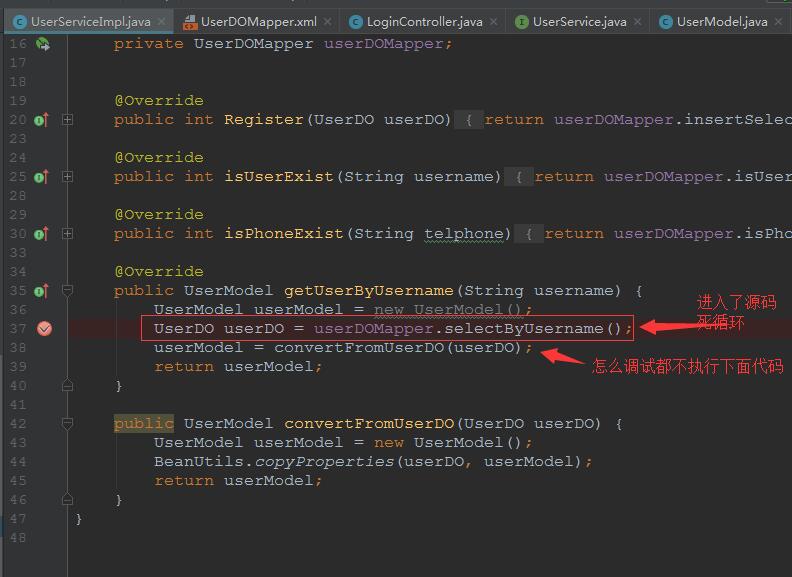Click 'isPhoneExist' method name on line 30
Viewport: 792px width, 577px height.
pos(284,234)
